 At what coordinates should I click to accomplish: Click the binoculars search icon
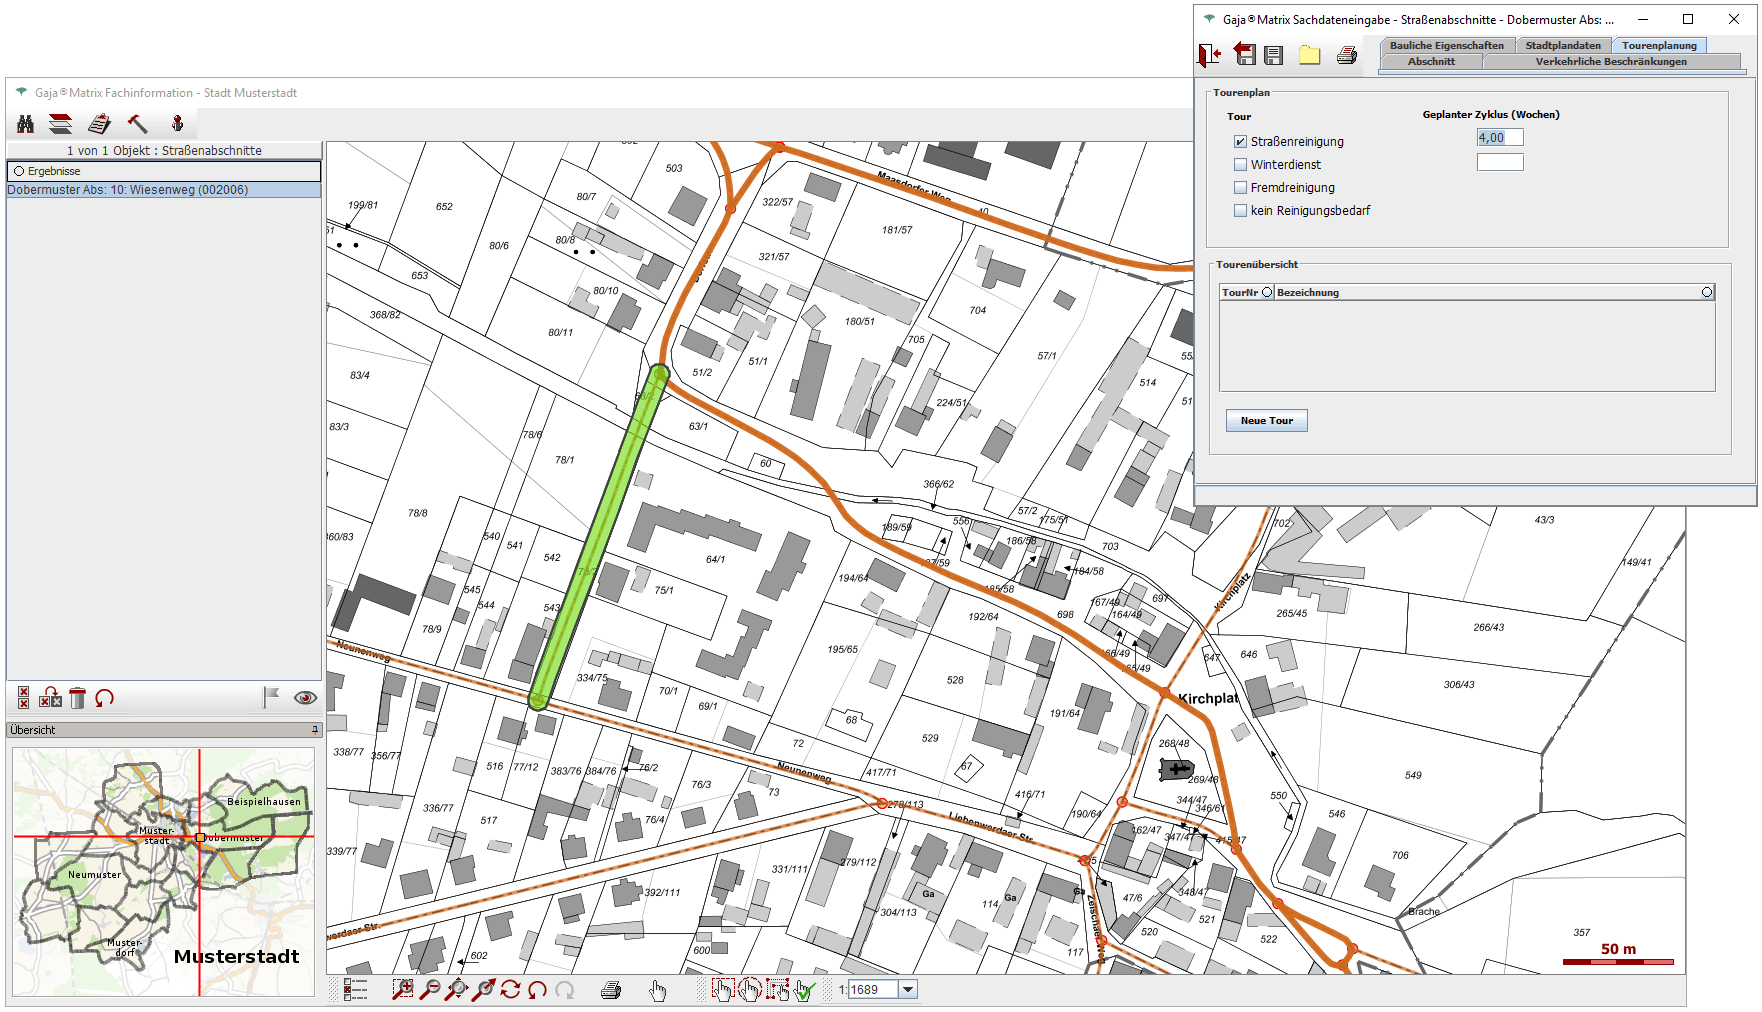coord(26,124)
